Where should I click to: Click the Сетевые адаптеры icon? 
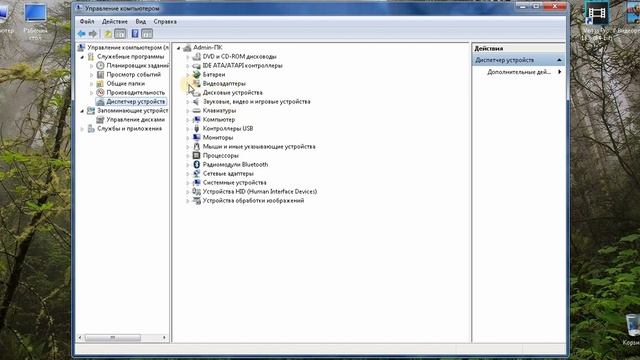pos(196,173)
